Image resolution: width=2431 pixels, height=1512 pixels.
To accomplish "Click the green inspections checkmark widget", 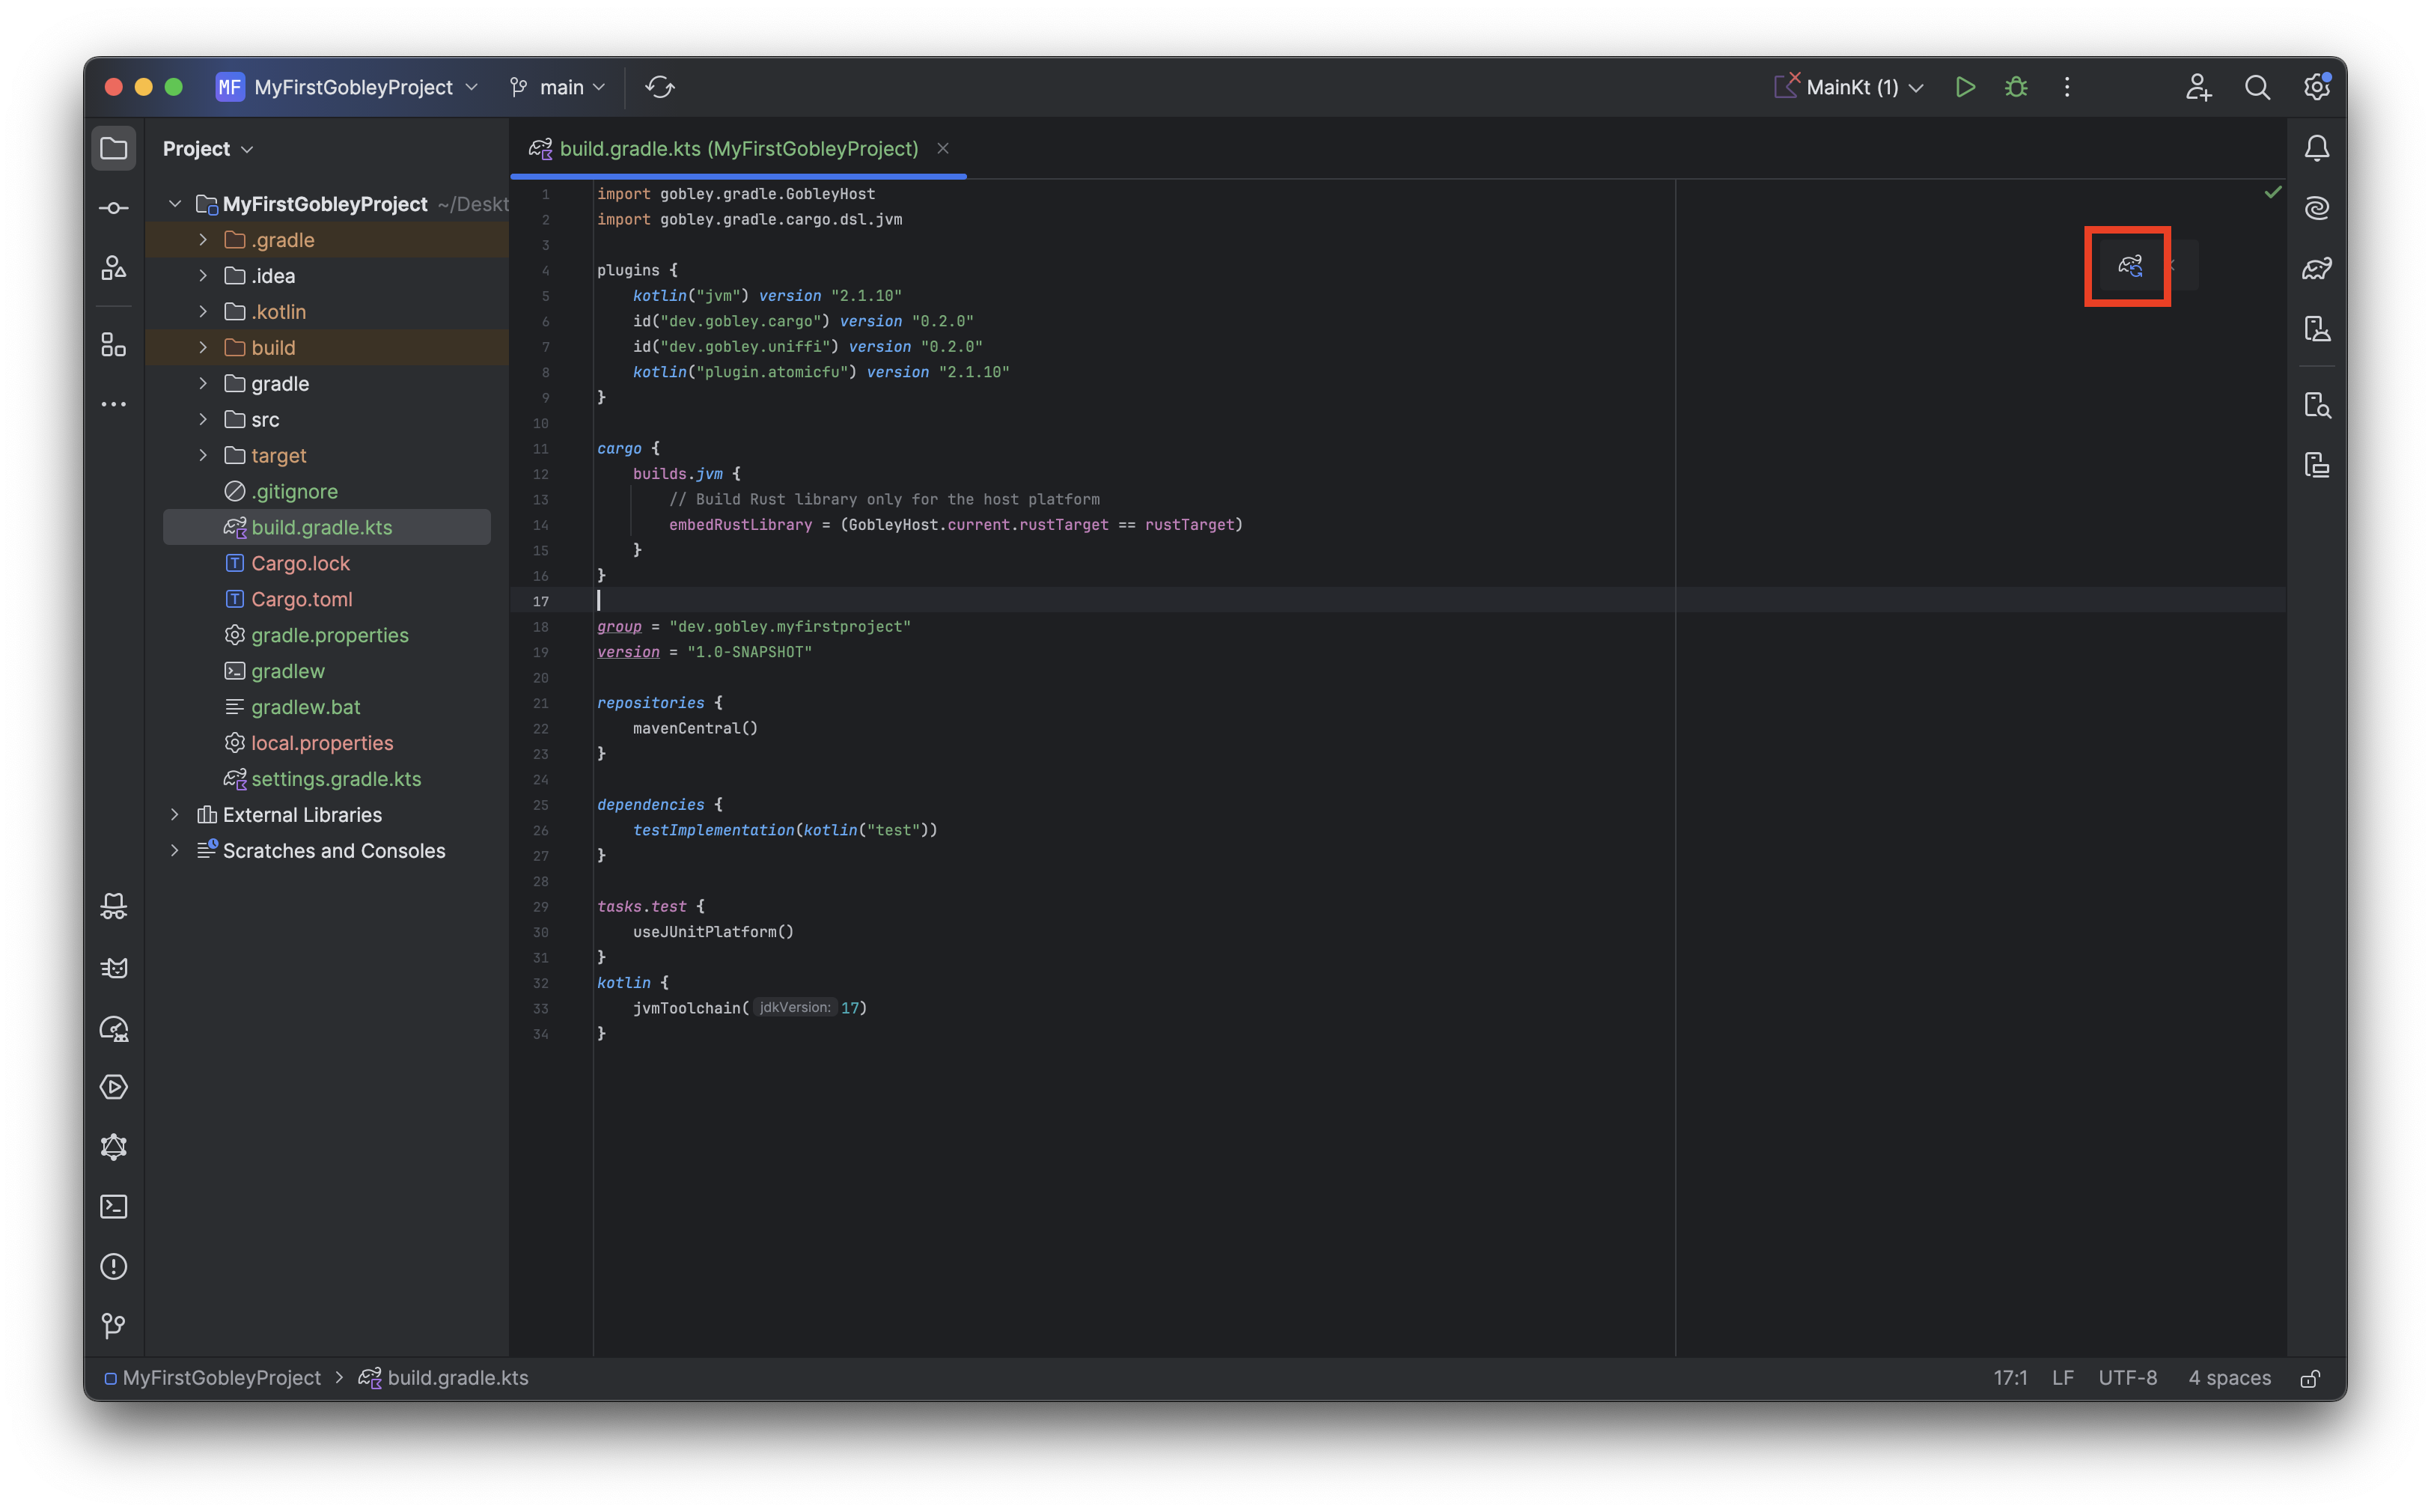I will click(x=2272, y=192).
